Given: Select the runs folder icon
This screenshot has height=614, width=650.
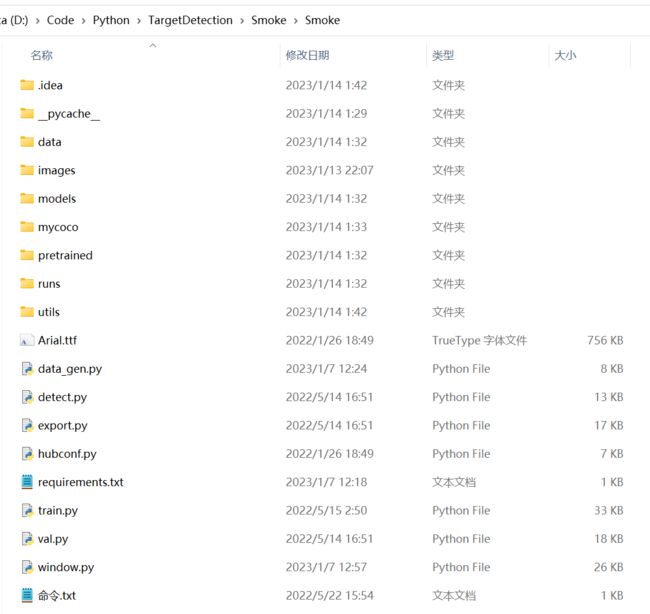Looking at the screenshot, I should point(27,284).
